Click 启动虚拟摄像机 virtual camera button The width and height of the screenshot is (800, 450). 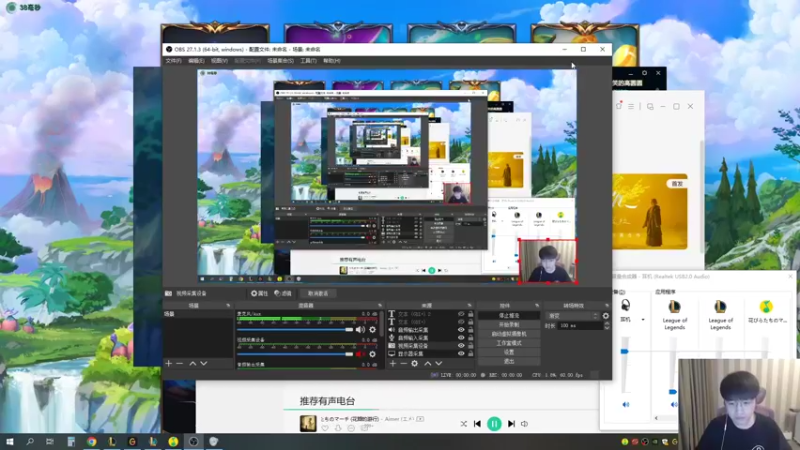point(509,334)
